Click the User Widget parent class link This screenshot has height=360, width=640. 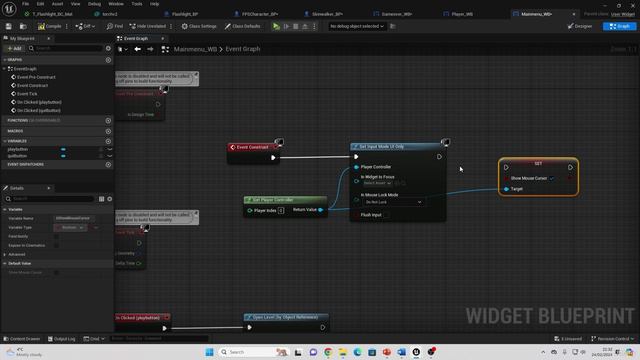coord(623,14)
